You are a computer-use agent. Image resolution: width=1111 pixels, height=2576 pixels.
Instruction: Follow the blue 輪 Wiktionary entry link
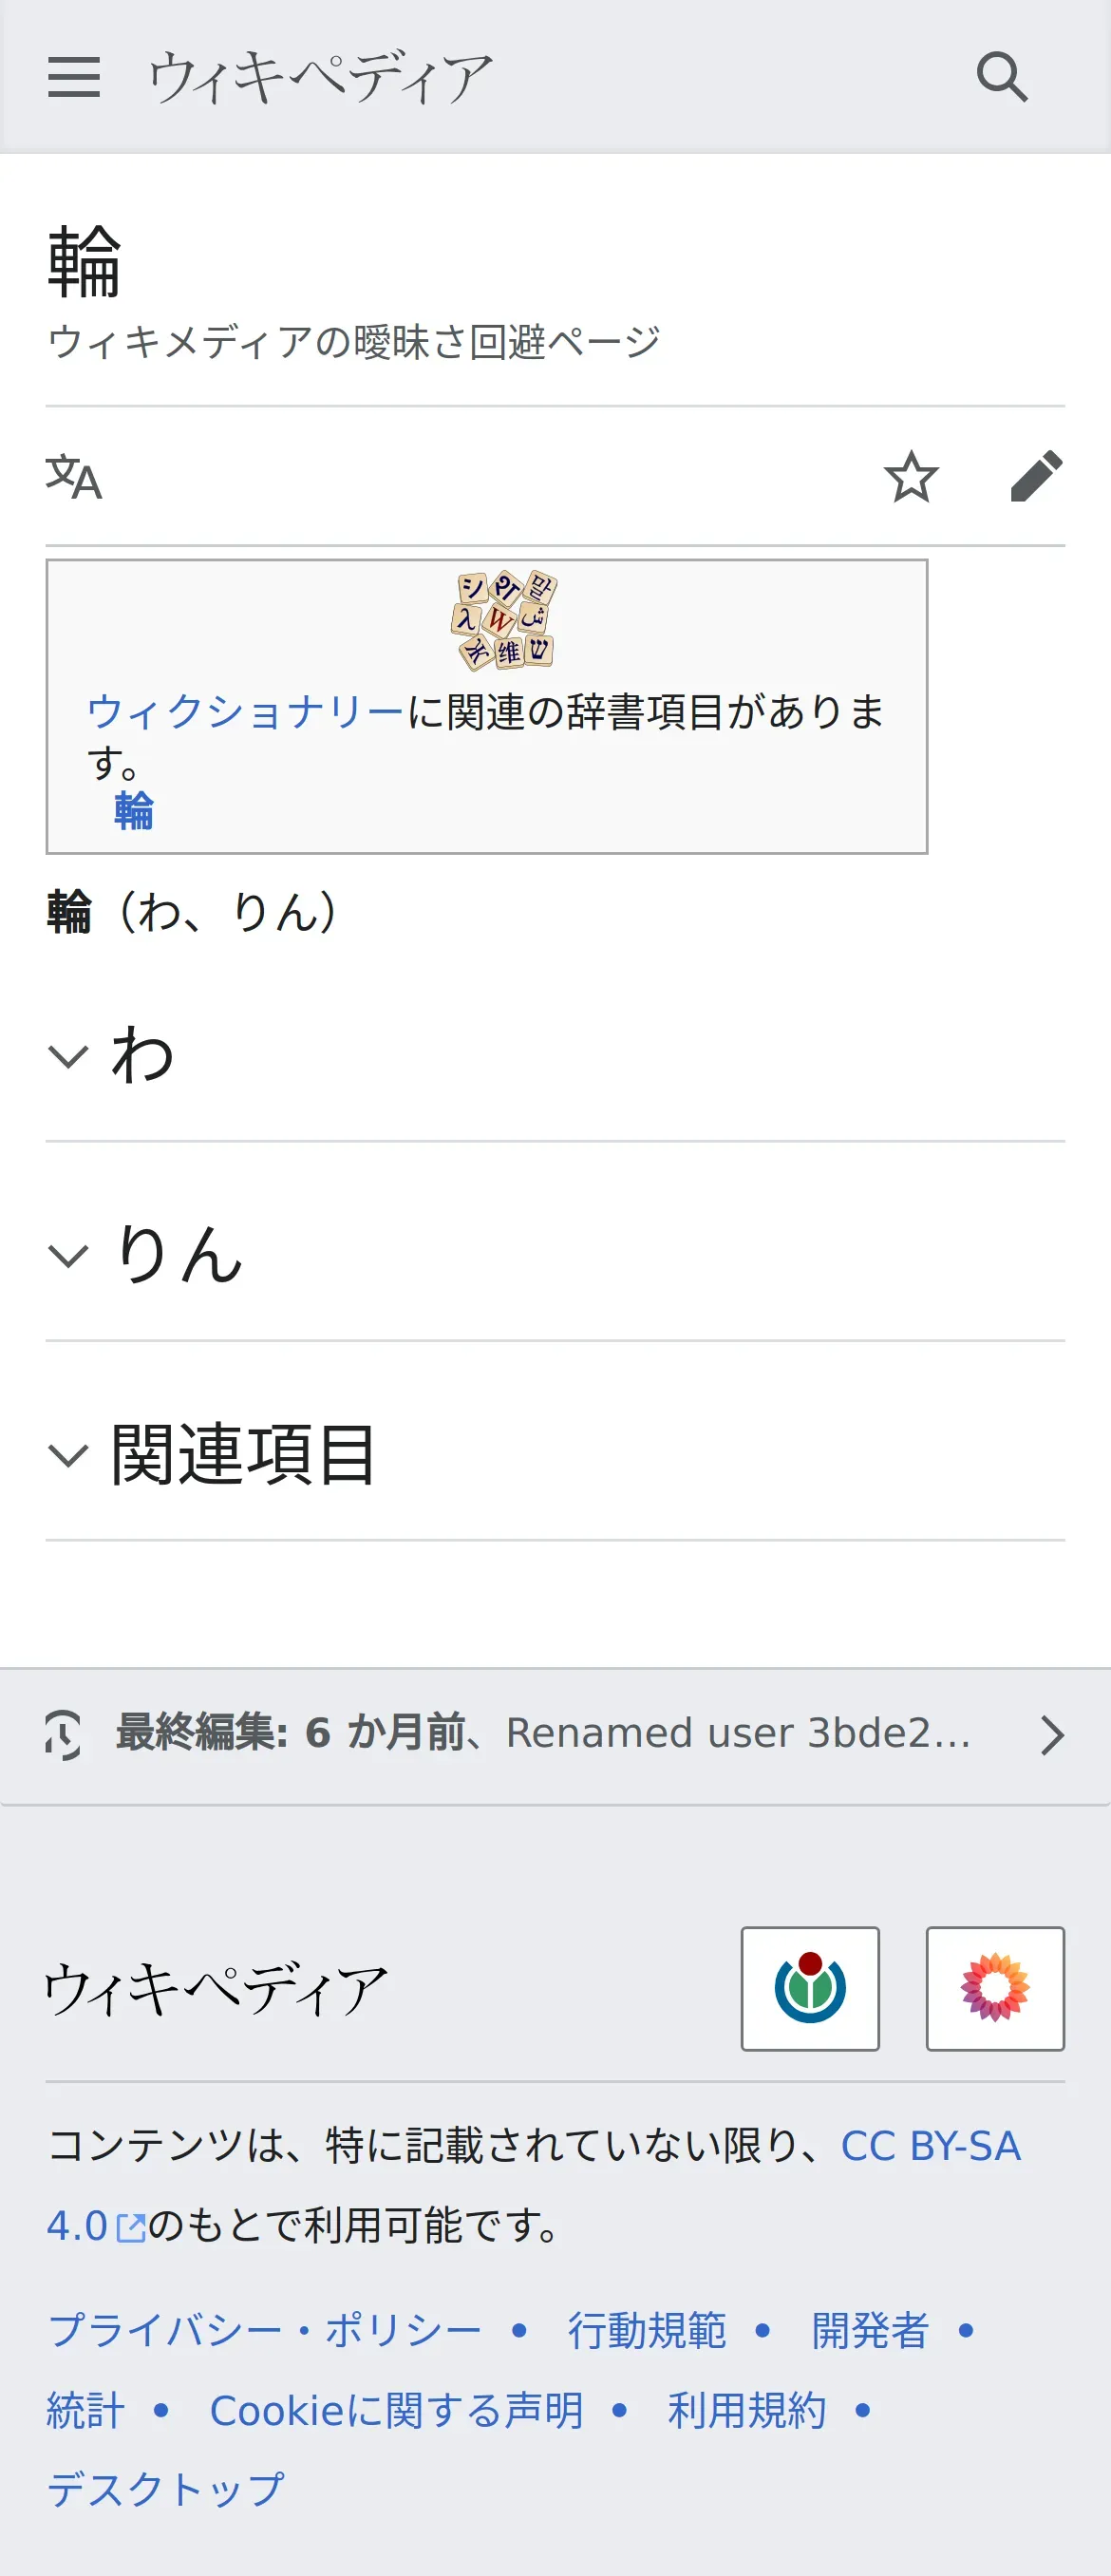click(x=134, y=810)
